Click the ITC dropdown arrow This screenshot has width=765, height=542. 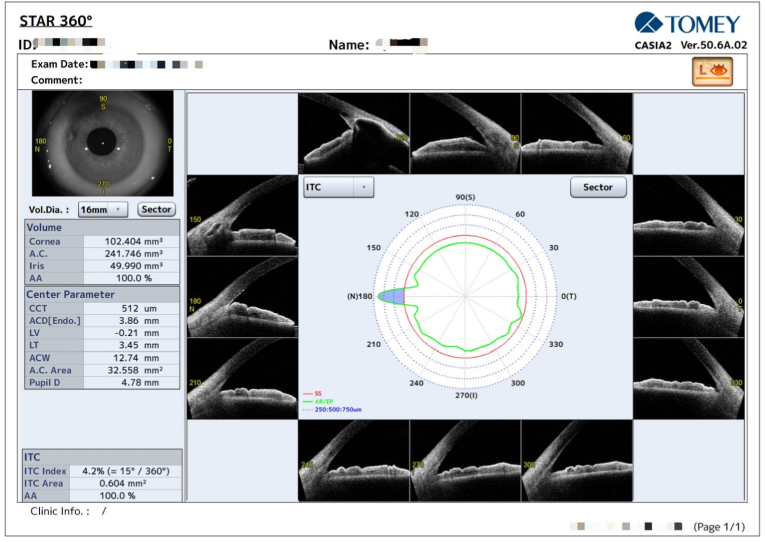(363, 187)
